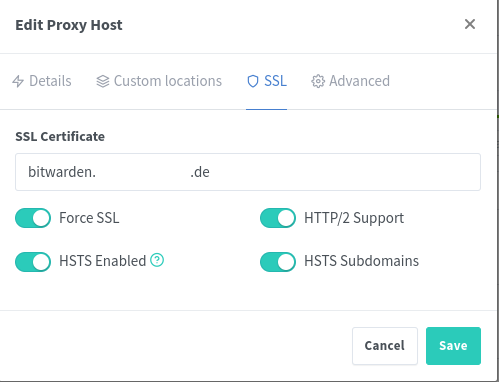Image resolution: width=499 pixels, height=382 pixels.
Task: Click the Cancel button
Action: click(x=385, y=346)
